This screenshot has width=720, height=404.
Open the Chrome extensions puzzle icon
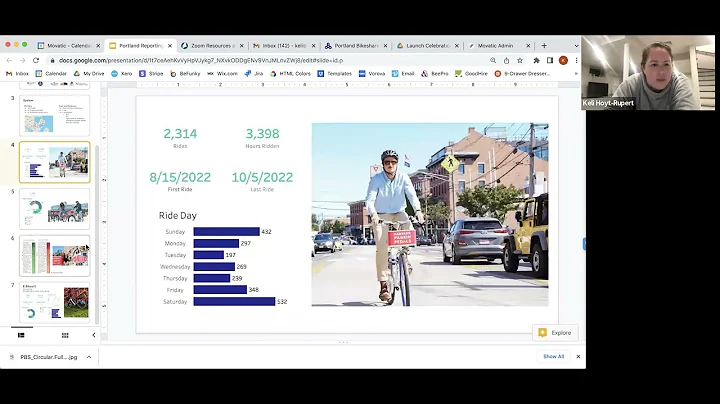point(536,60)
